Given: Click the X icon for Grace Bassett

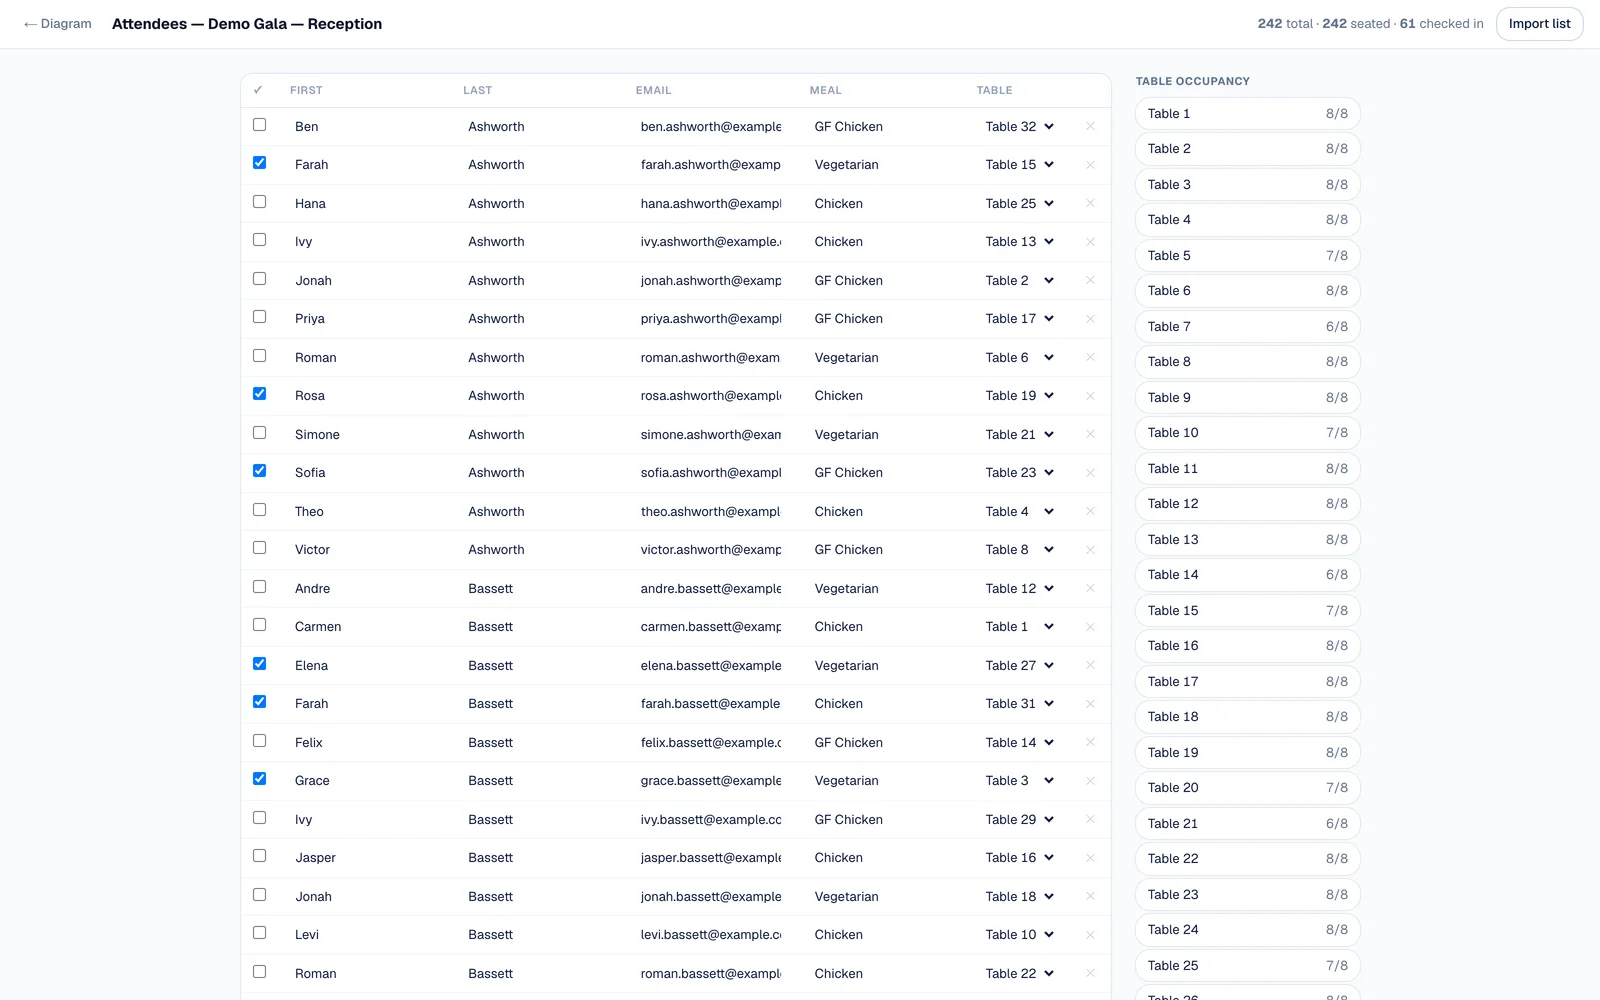Looking at the screenshot, I should (1090, 781).
